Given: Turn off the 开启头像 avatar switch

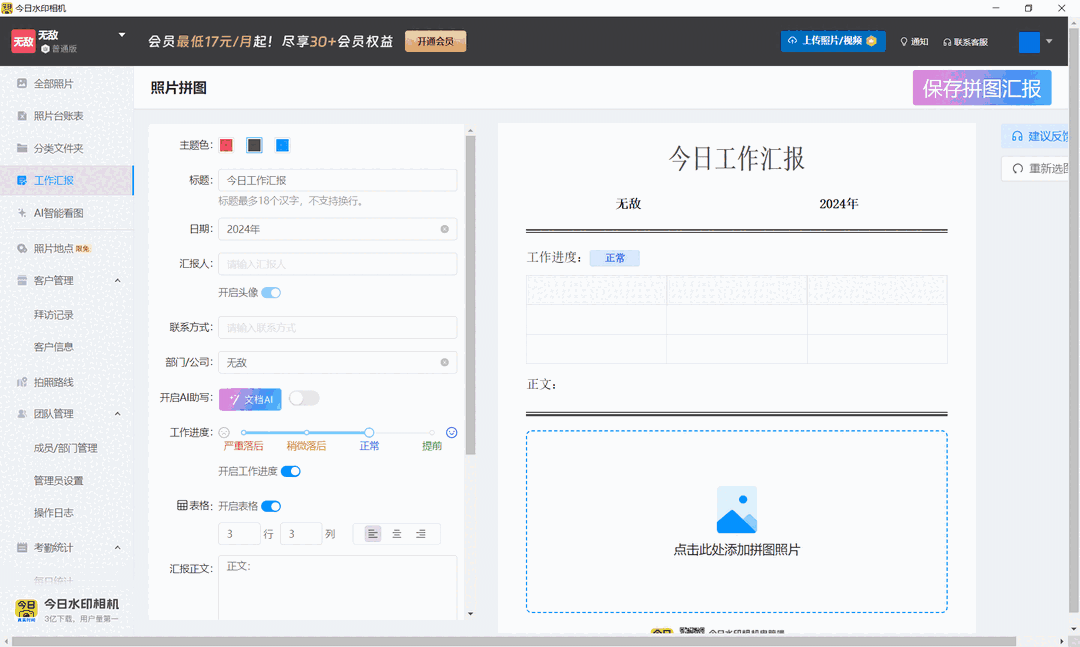Looking at the screenshot, I should coord(271,293).
